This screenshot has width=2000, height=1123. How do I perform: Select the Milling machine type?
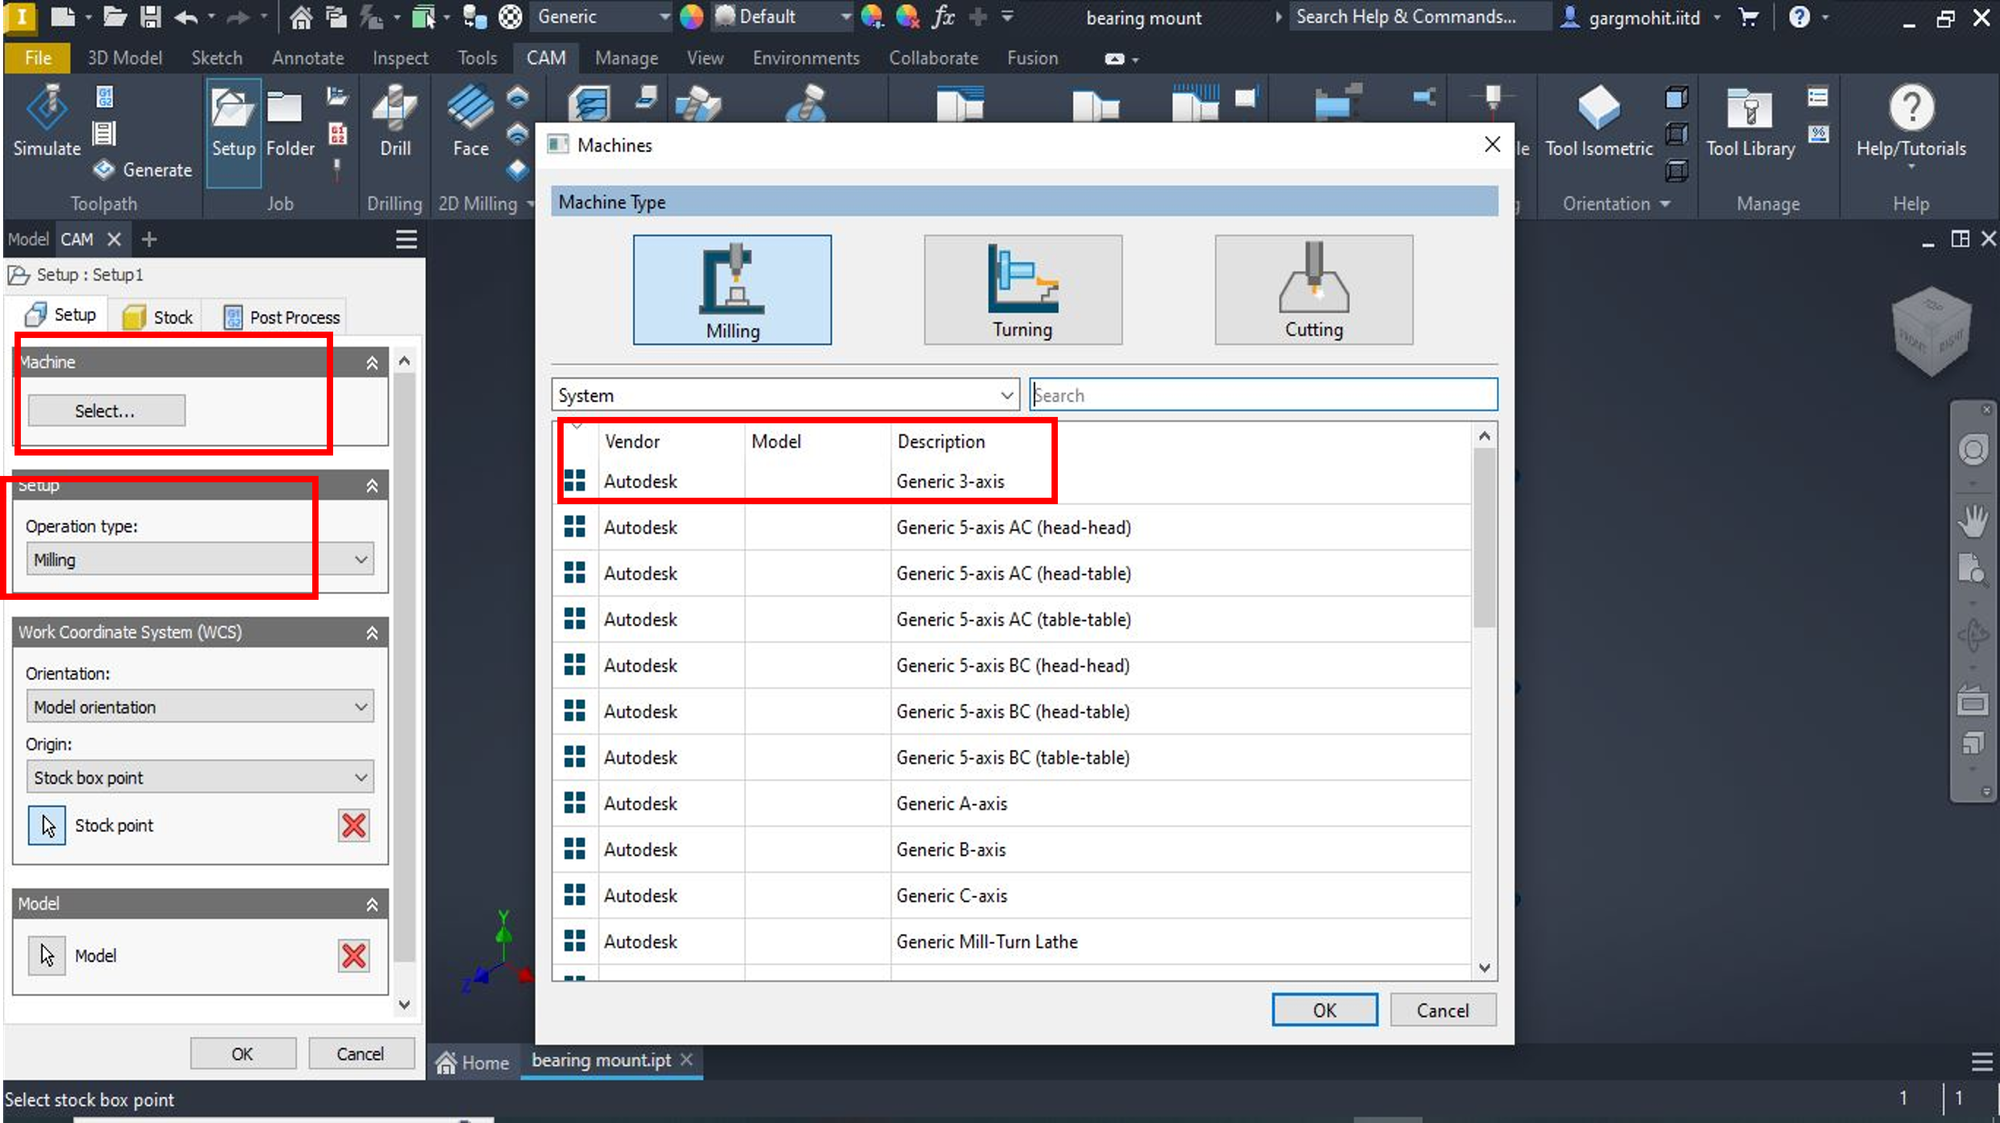(x=732, y=290)
